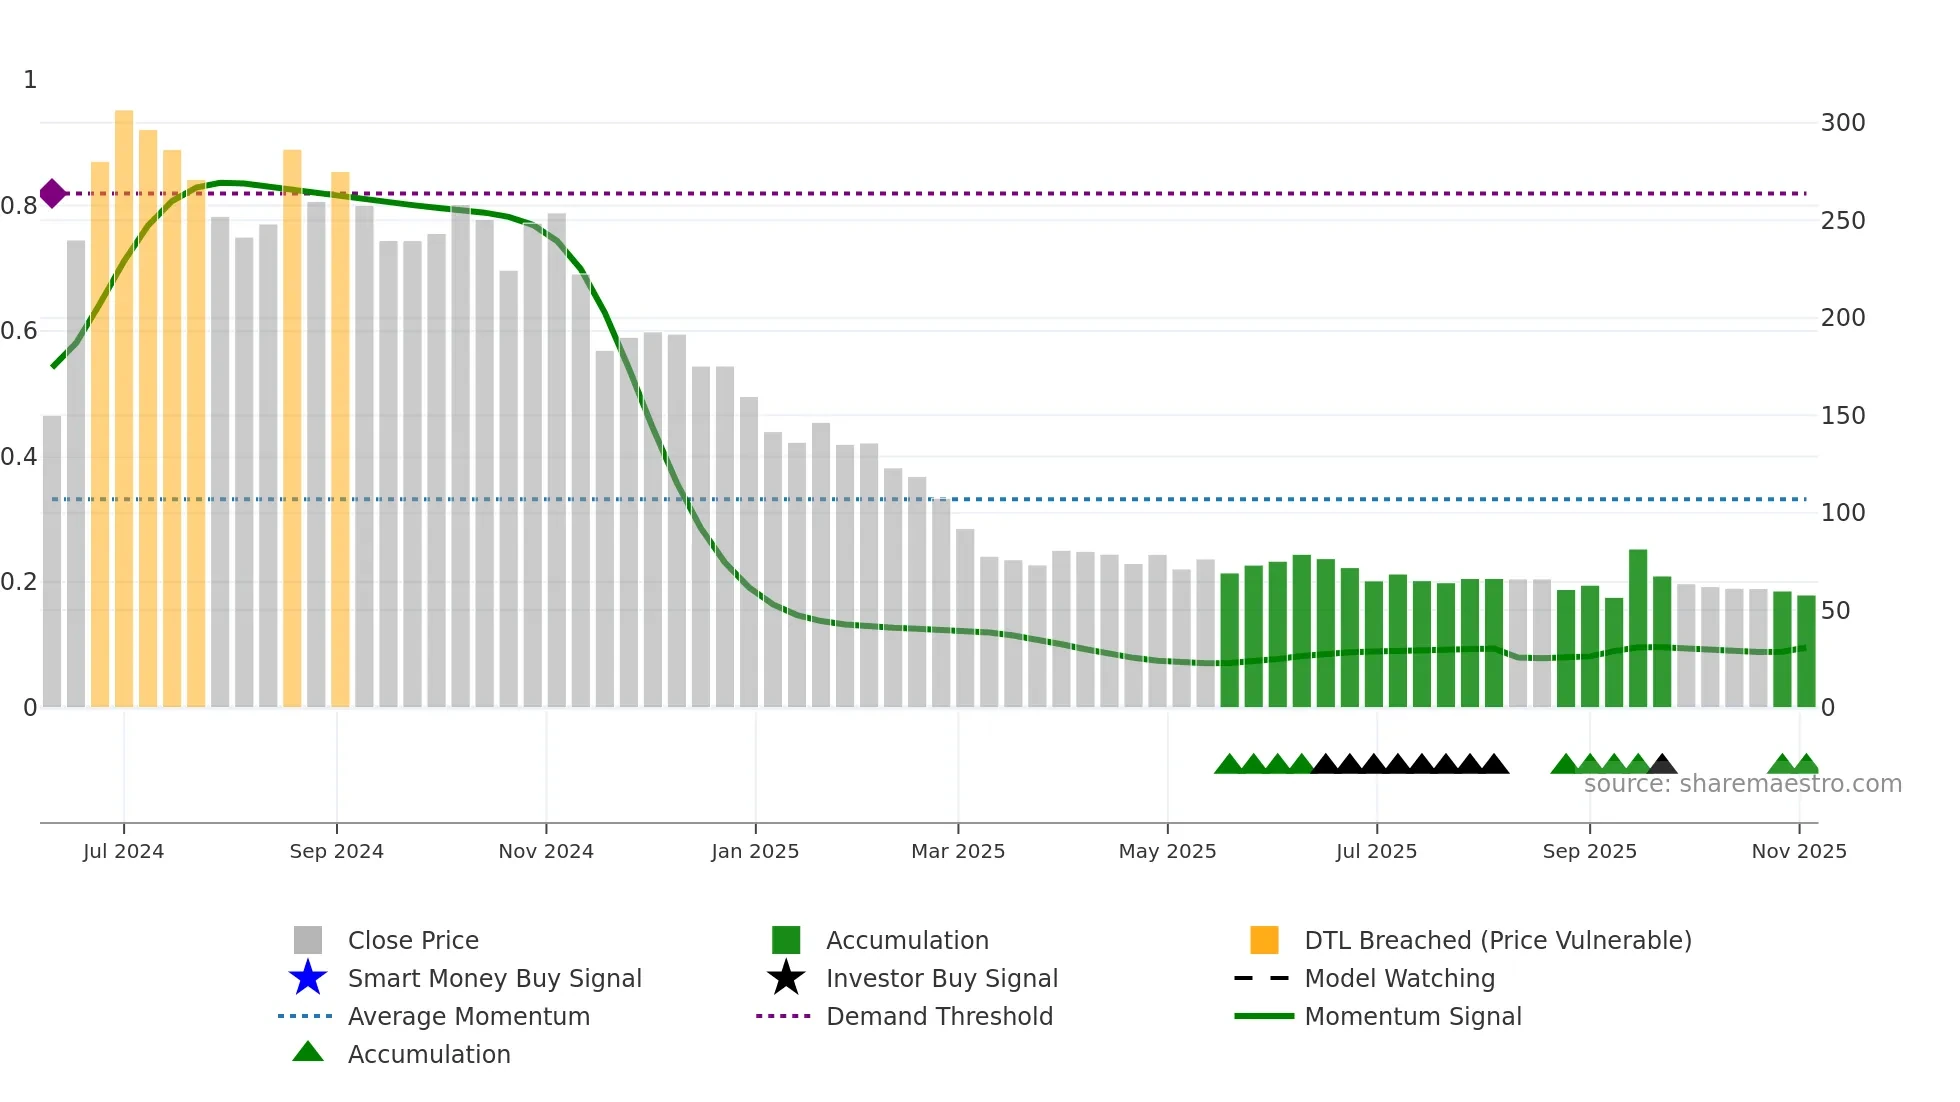Click the Close Price legend label
The image size is (1960, 1102).
(x=413, y=940)
